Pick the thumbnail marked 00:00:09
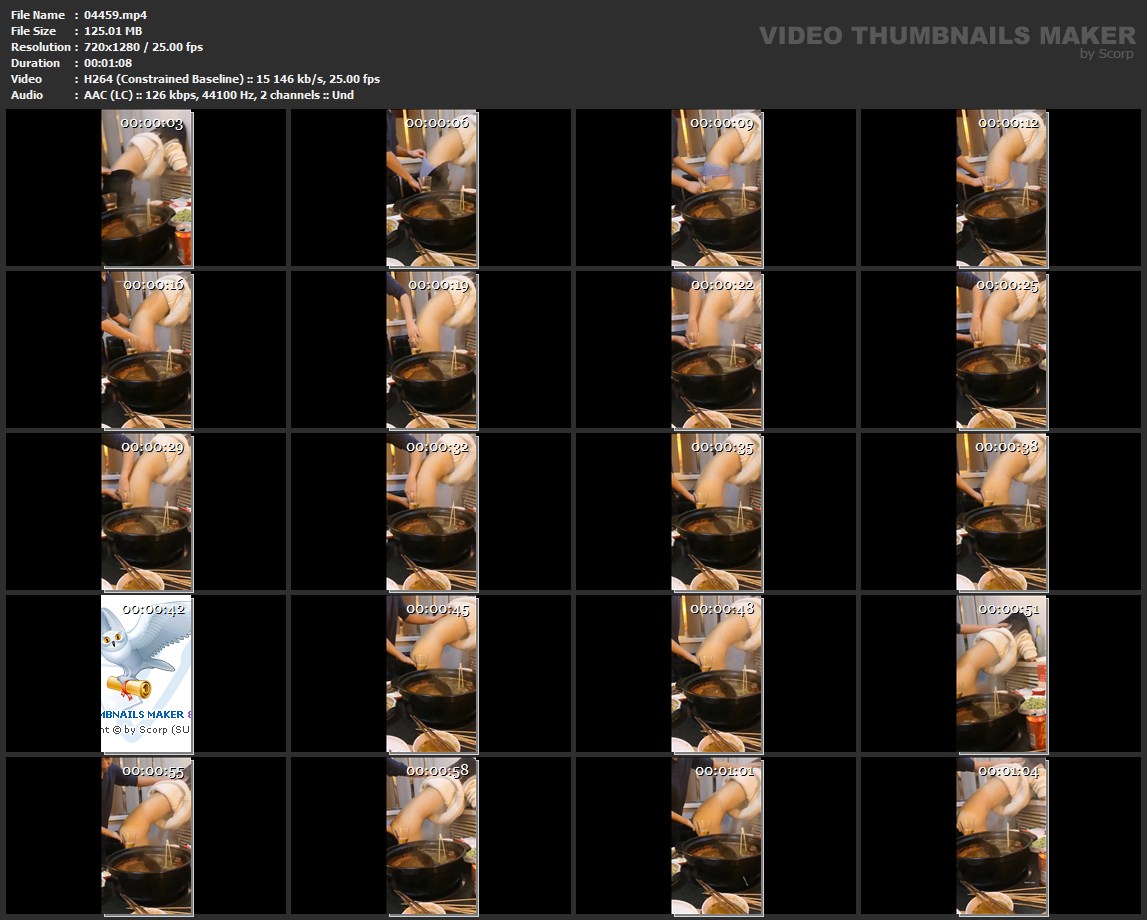Screen dimensions: 1147x920 tap(717, 188)
